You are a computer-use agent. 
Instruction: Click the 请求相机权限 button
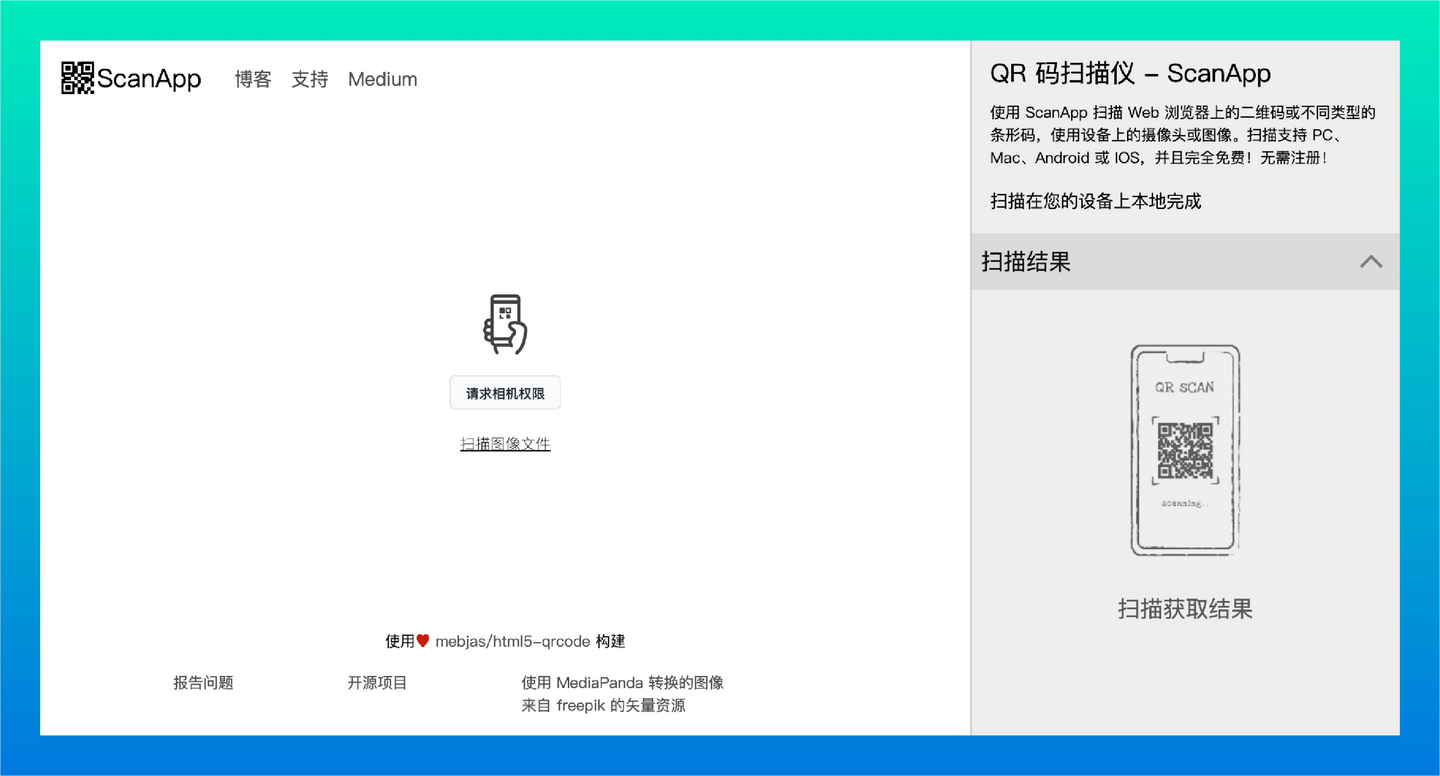click(x=505, y=393)
